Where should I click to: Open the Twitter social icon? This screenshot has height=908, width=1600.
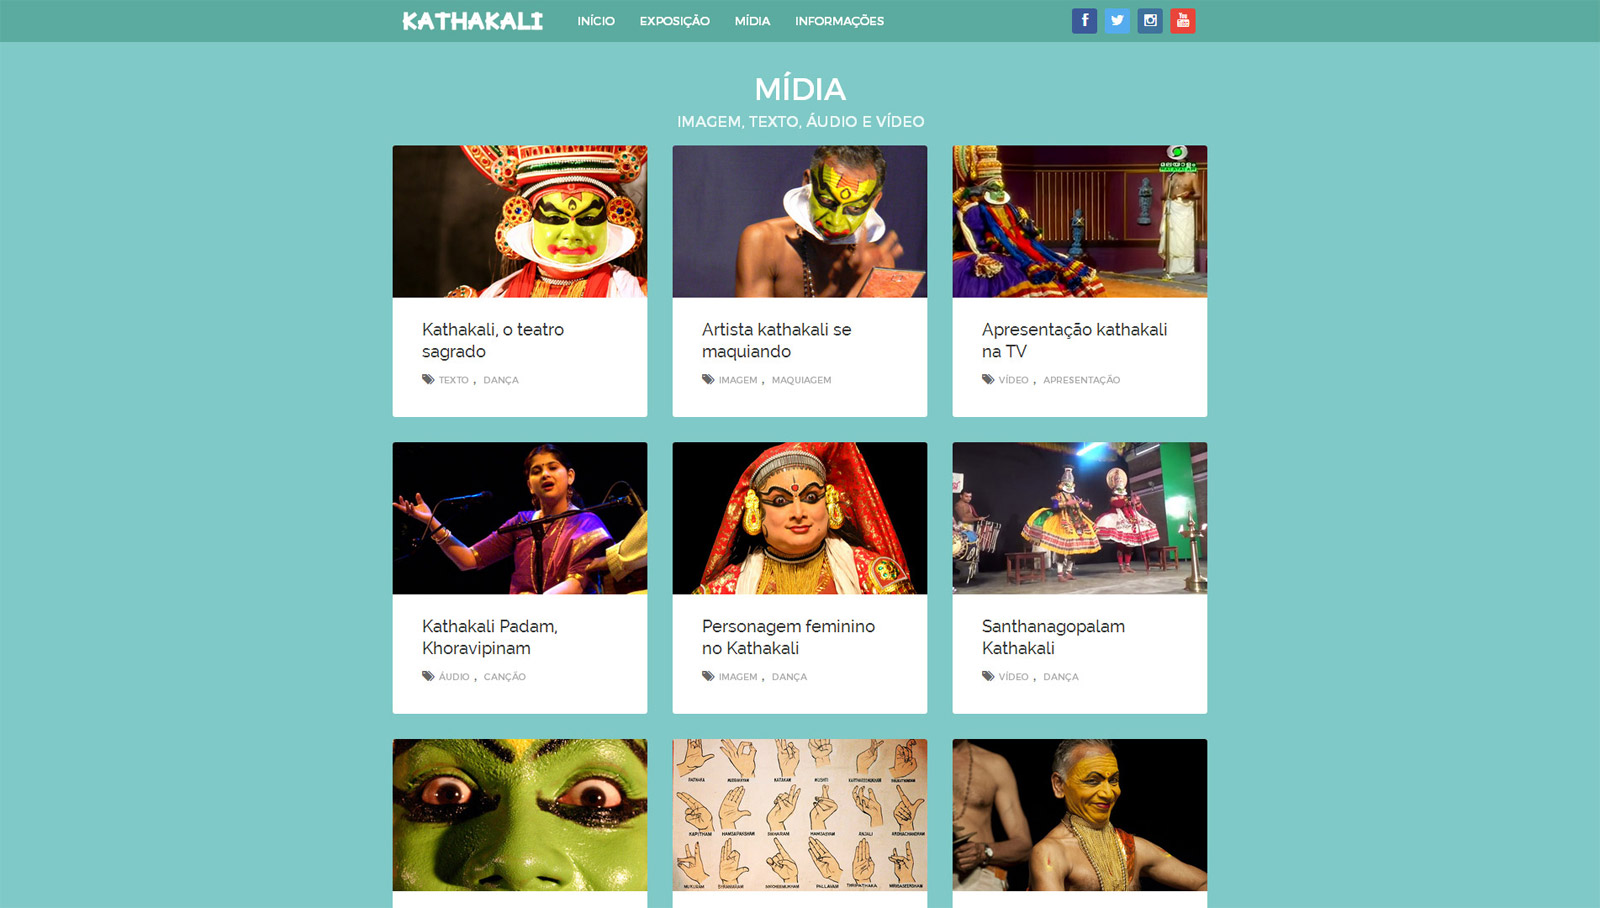click(1117, 21)
